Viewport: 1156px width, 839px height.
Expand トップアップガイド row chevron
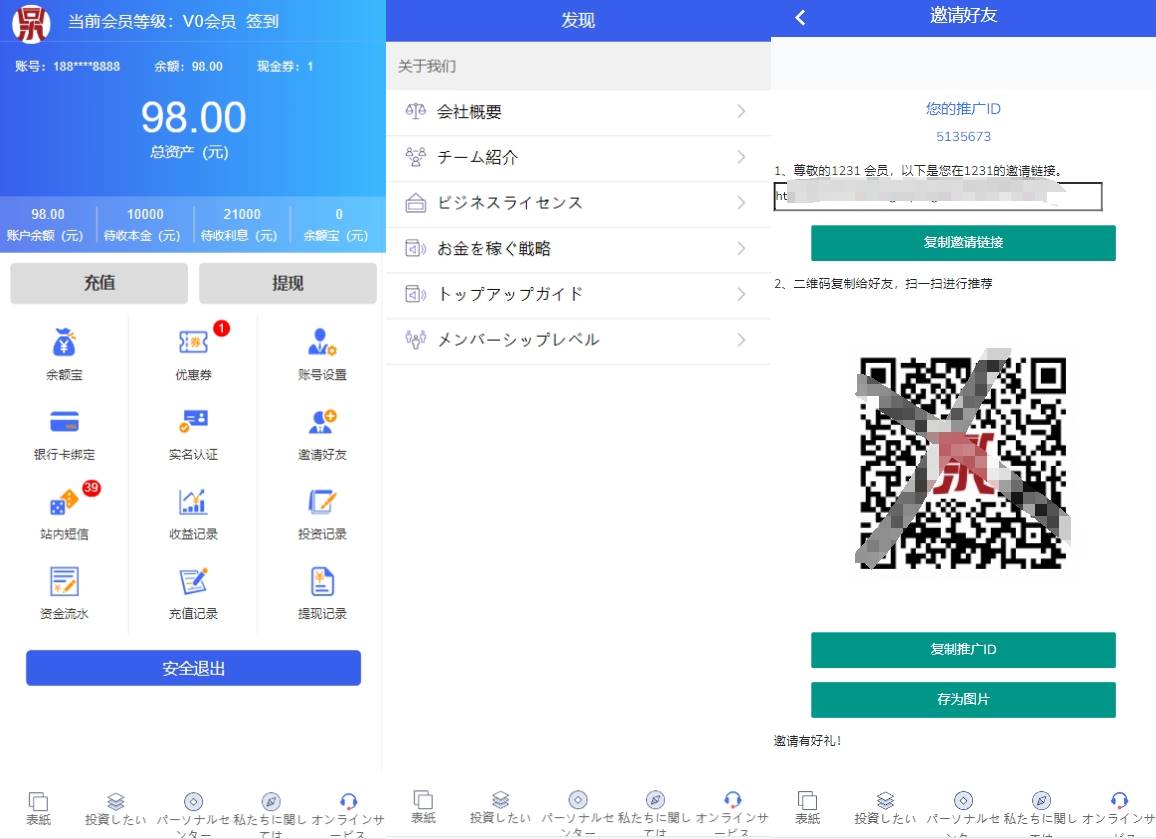(x=741, y=294)
